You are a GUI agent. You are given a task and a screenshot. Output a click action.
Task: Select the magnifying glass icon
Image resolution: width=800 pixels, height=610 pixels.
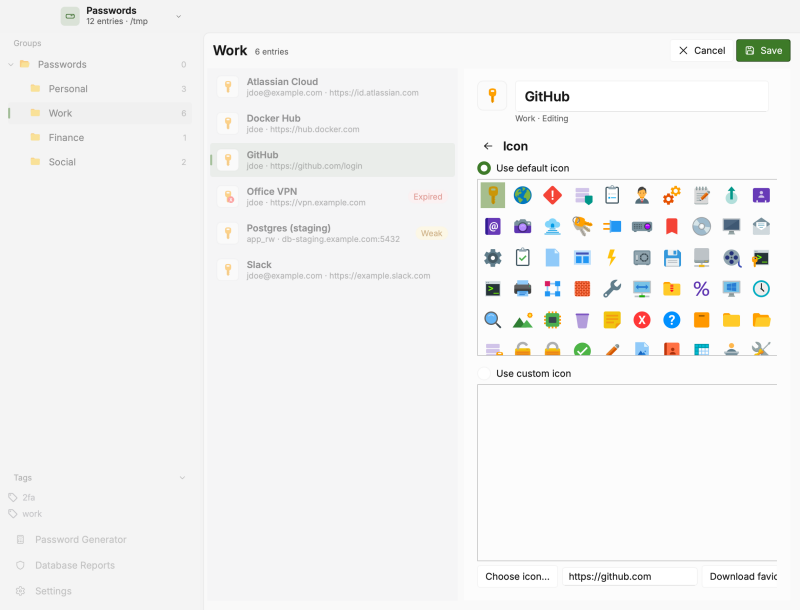click(493, 320)
